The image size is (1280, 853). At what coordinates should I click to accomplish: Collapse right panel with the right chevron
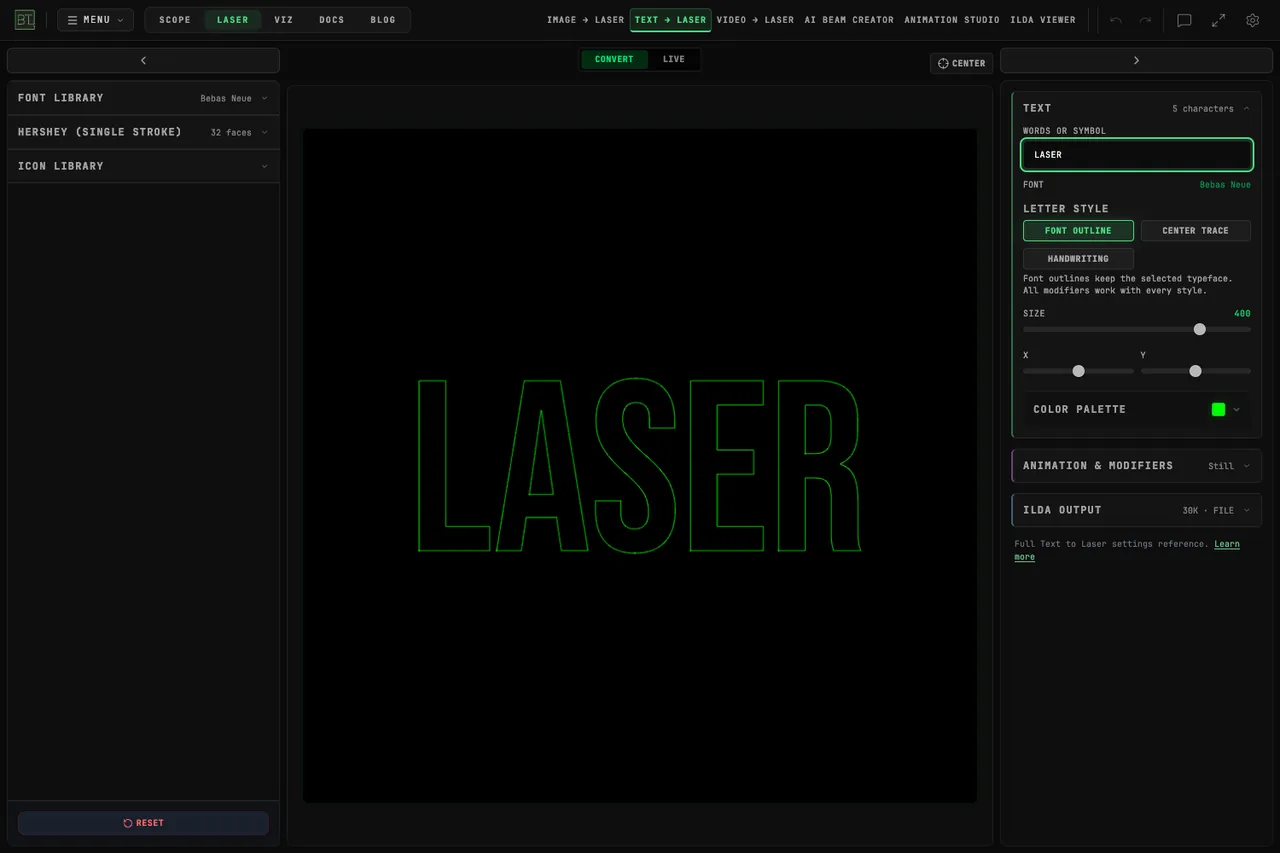1136,61
